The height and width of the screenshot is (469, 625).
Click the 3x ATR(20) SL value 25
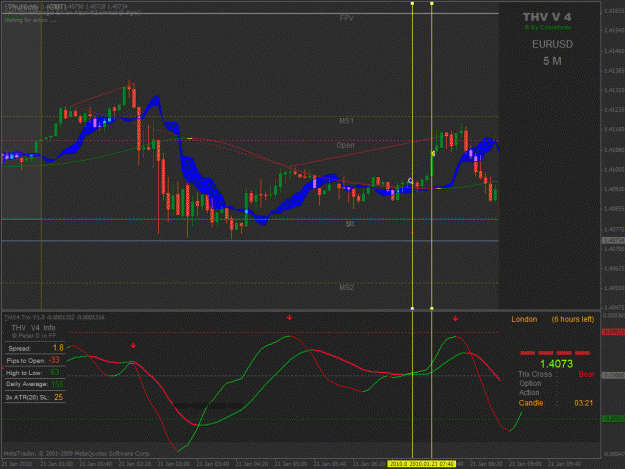[x=59, y=397]
